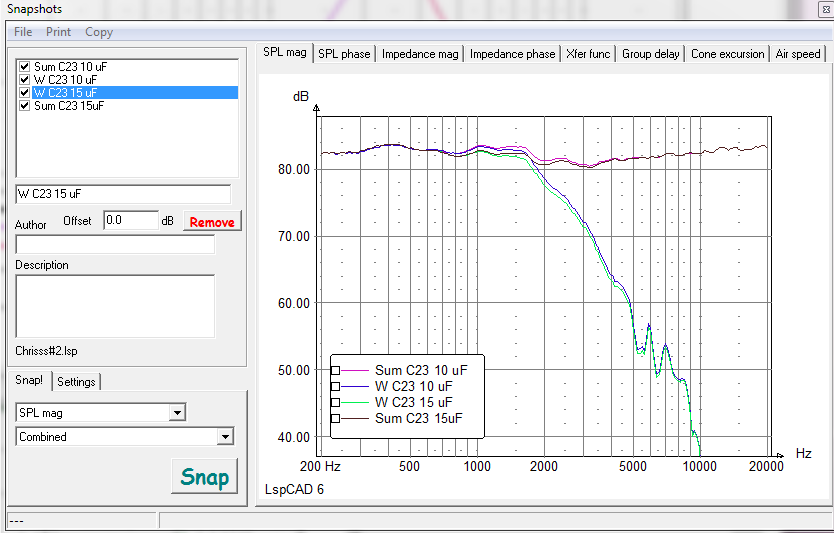The width and height of the screenshot is (834, 533).
Task: Open the File menu
Action: click(23, 32)
